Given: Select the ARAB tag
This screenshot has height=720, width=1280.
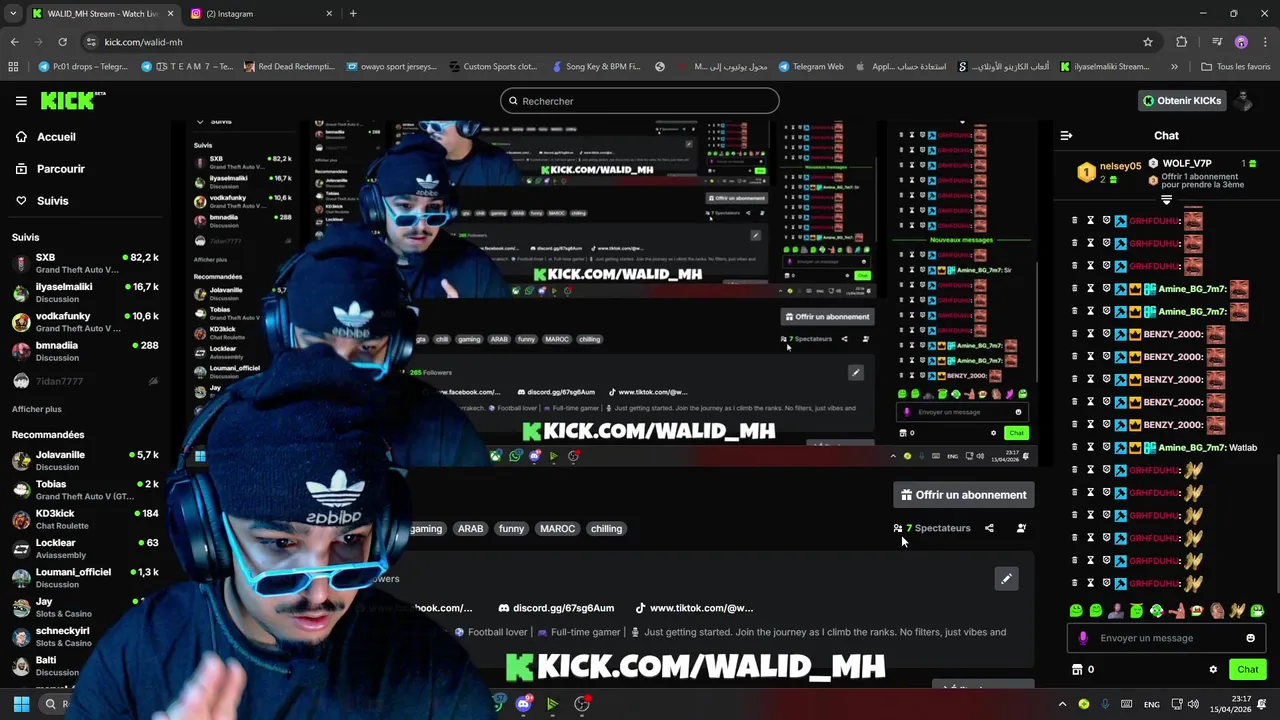Looking at the screenshot, I should pyautogui.click(x=470, y=529).
